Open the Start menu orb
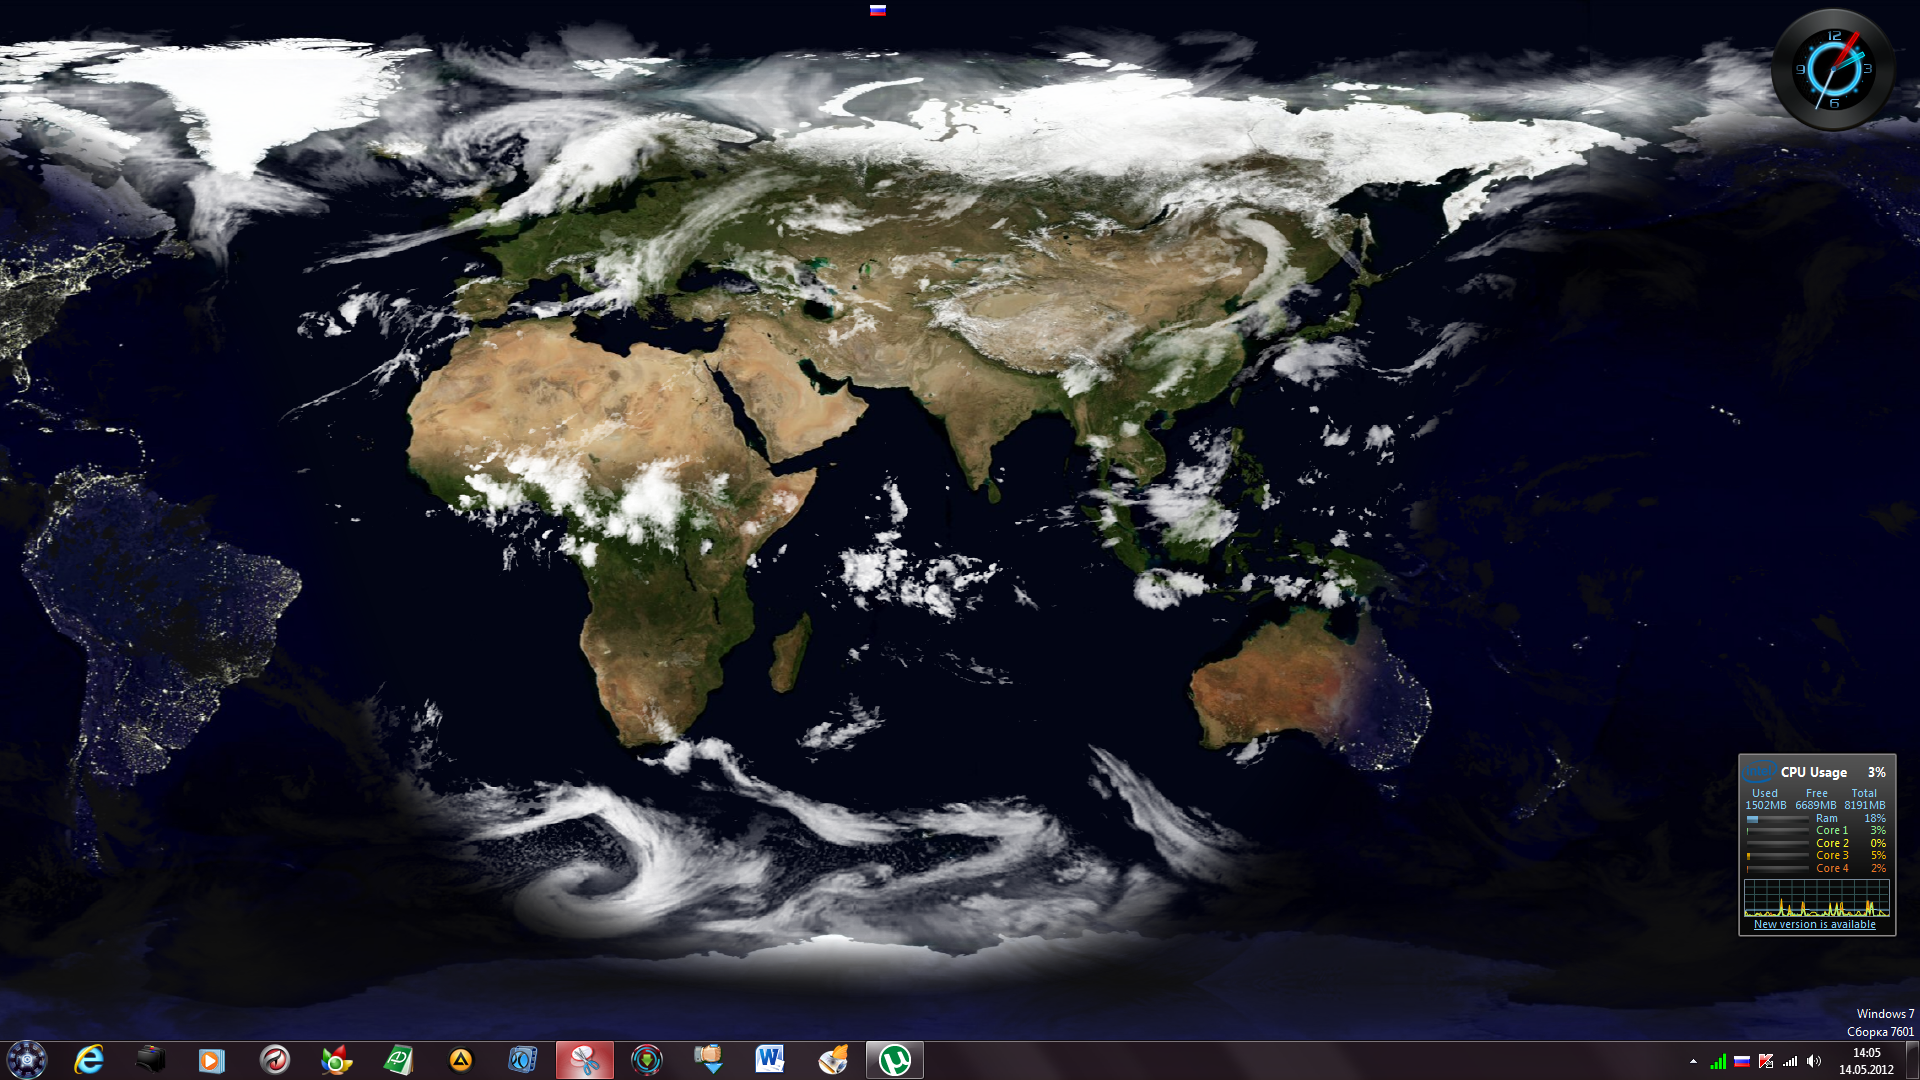Image resolution: width=1920 pixels, height=1080 pixels. coord(27,1059)
